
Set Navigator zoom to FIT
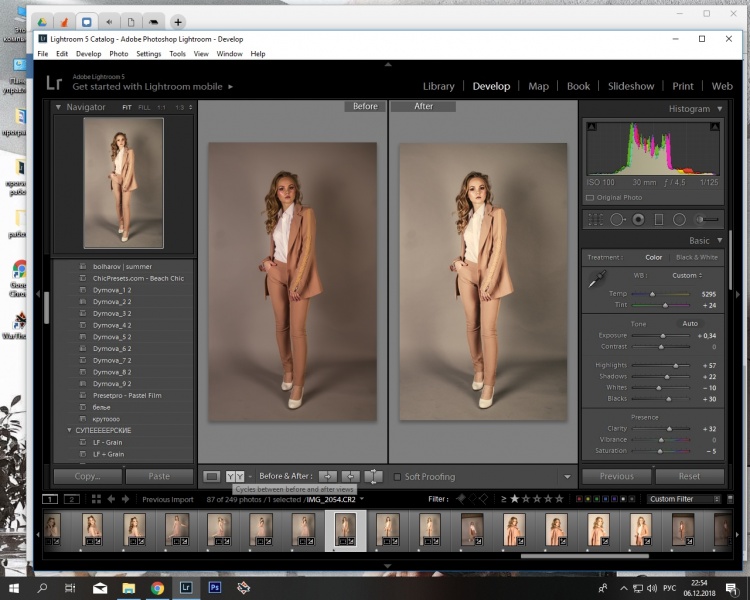coord(126,108)
